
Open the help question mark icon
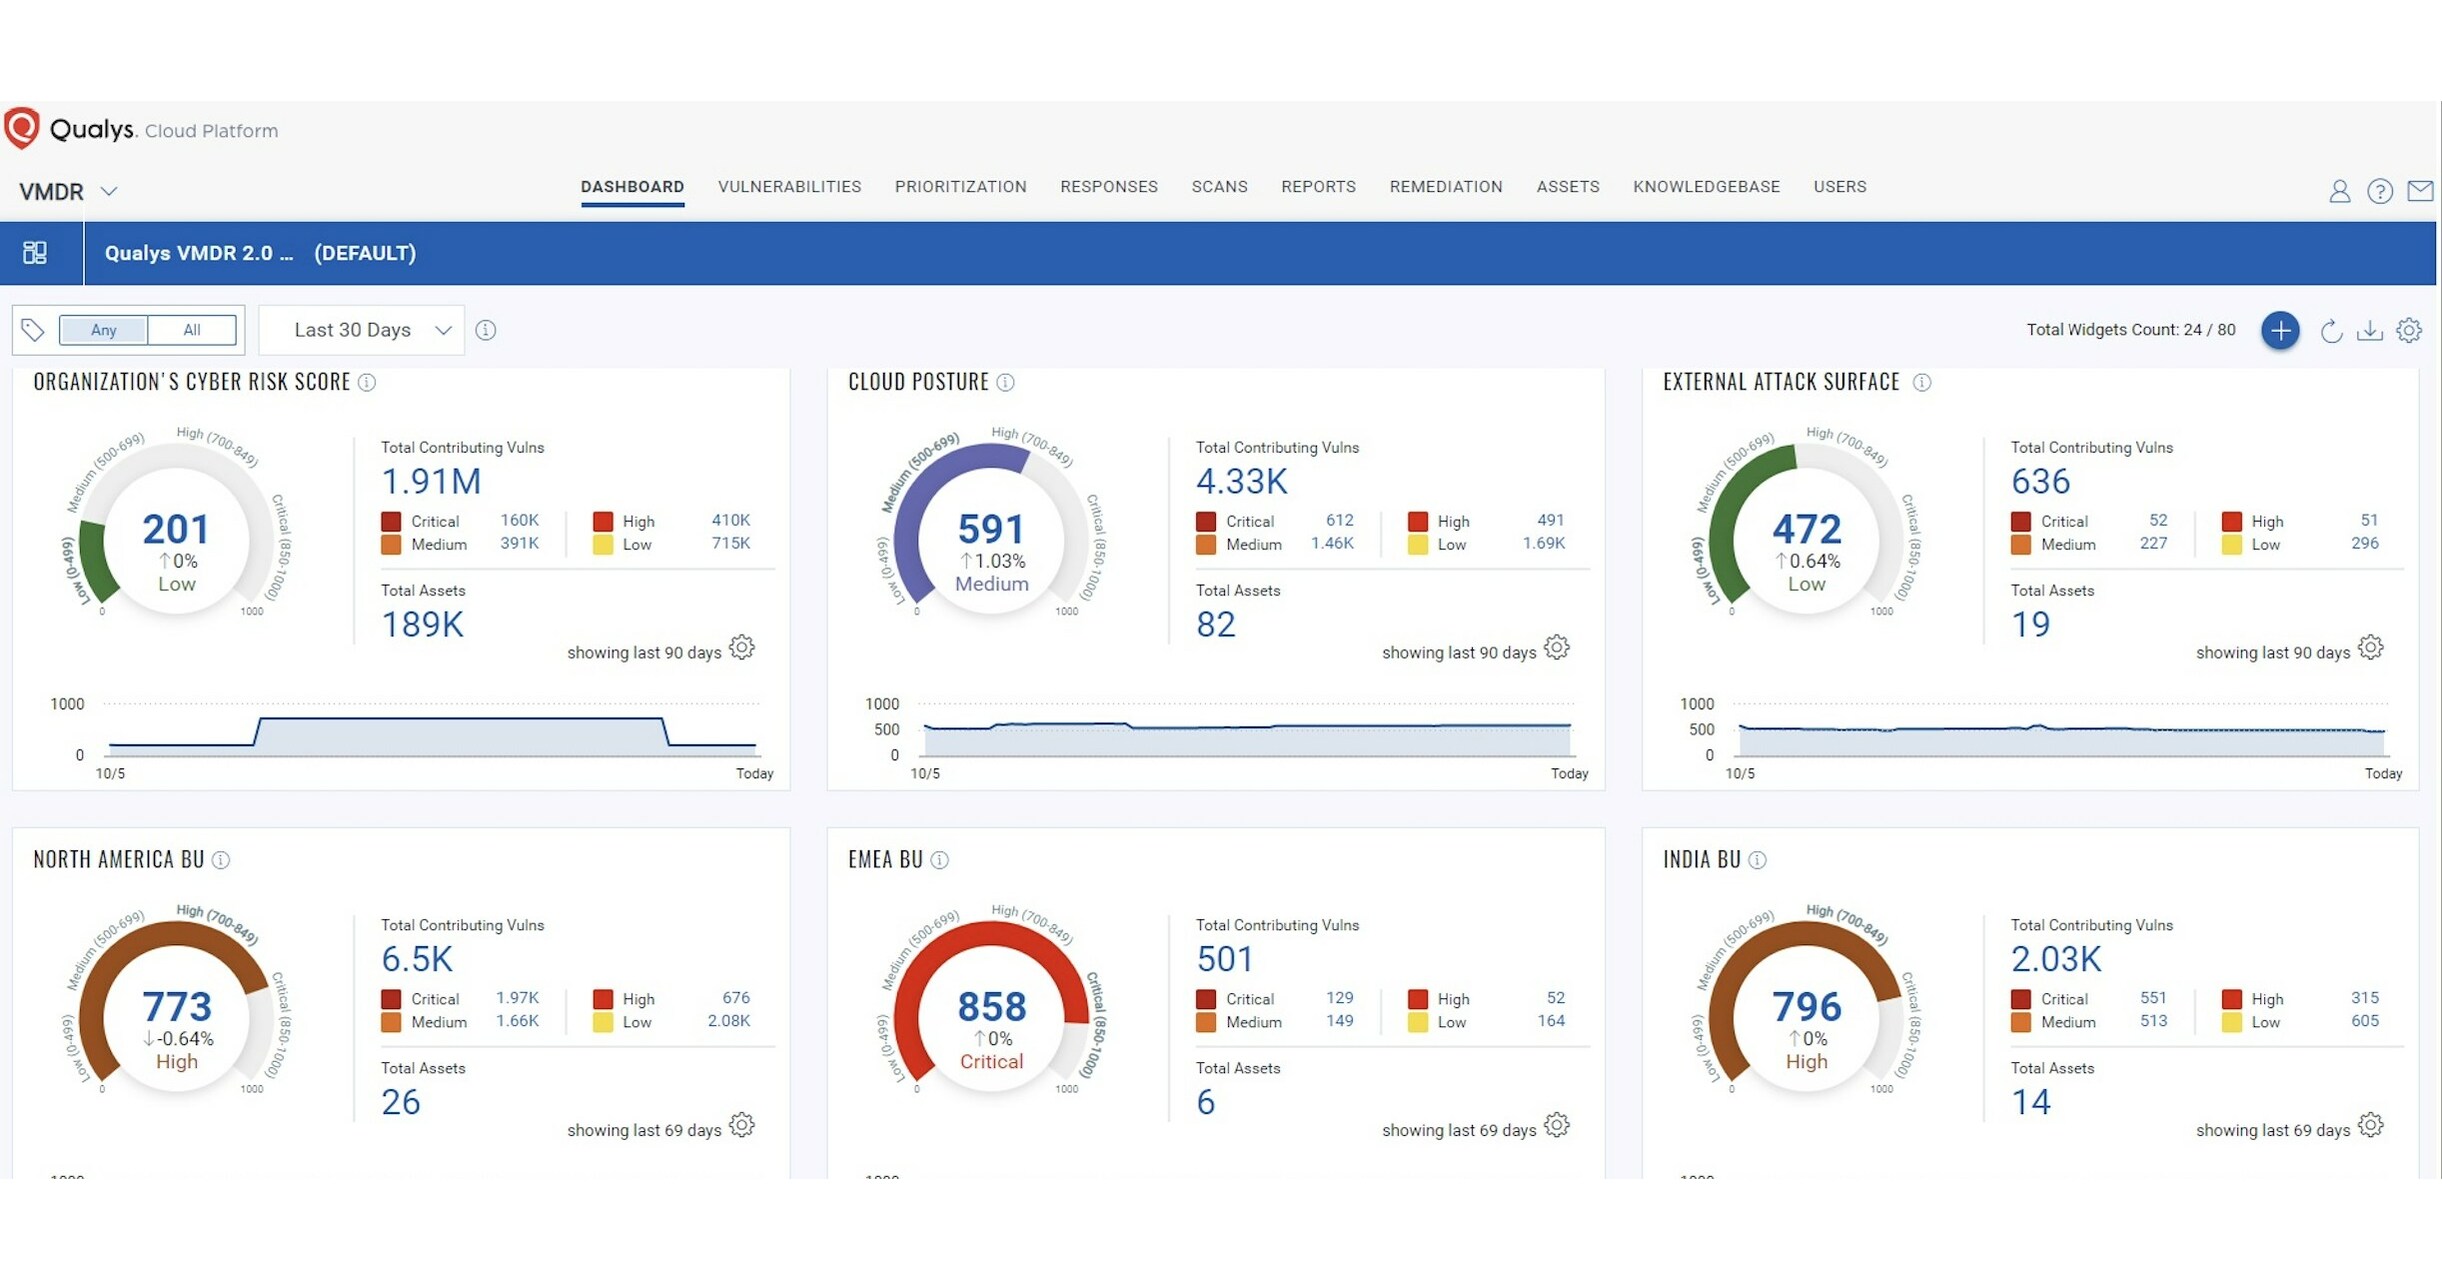(x=2380, y=191)
